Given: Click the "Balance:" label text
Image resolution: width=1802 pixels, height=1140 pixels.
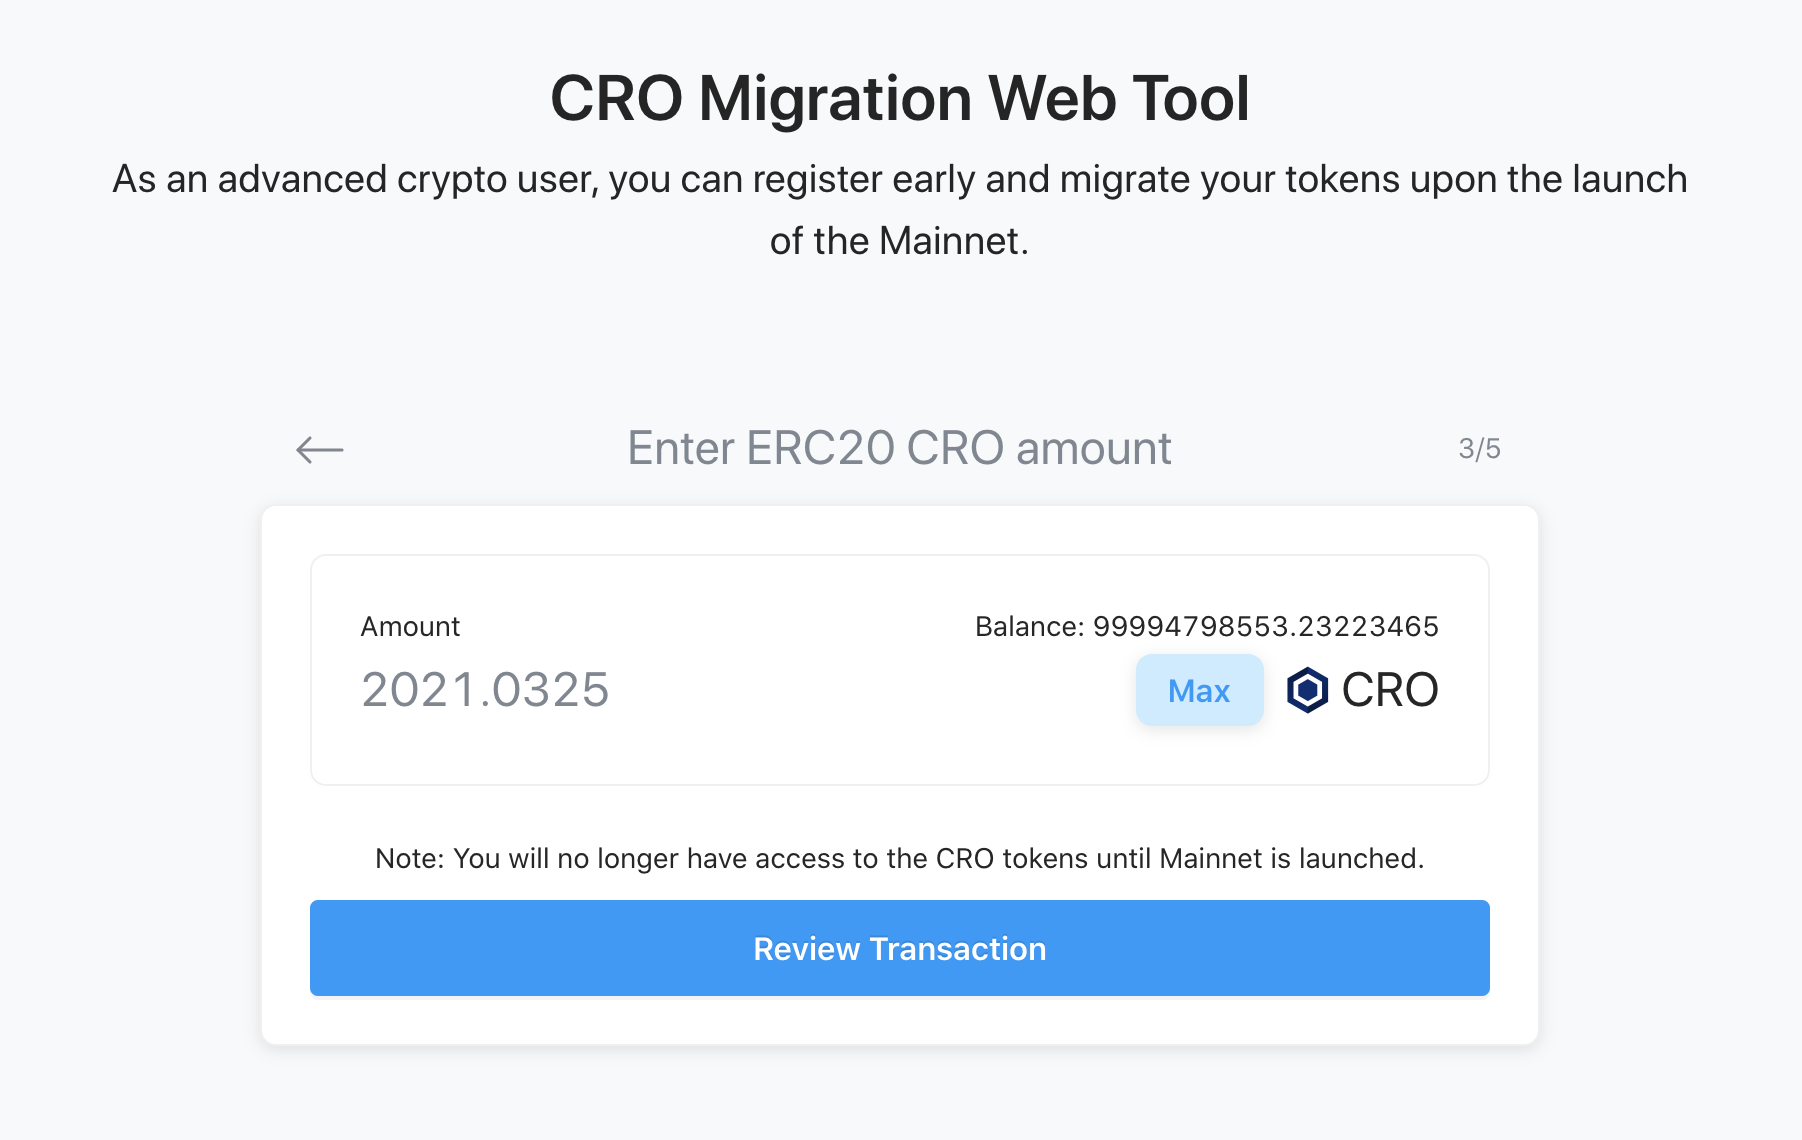Looking at the screenshot, I should pyautogui.click(x=1029, y=627).
